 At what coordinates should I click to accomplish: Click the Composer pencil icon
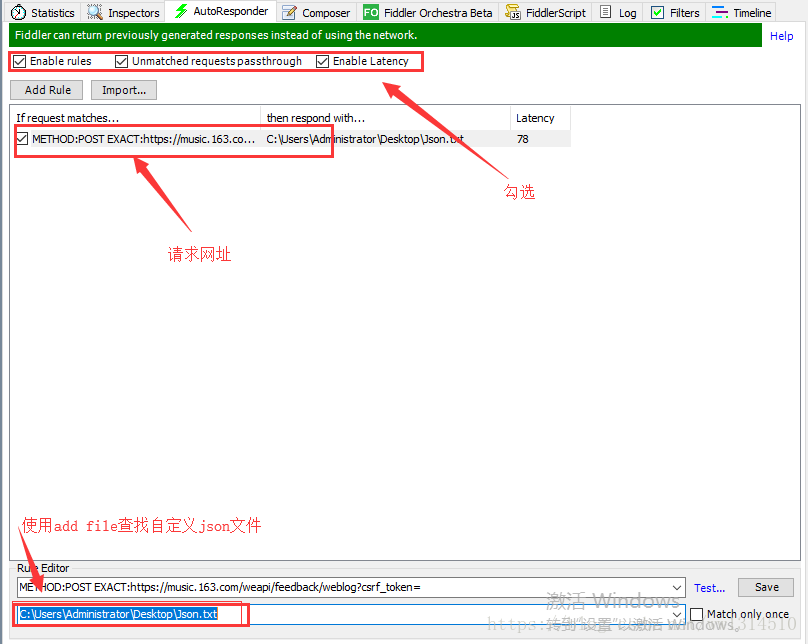pyautogui.click(x=290, y=12)
